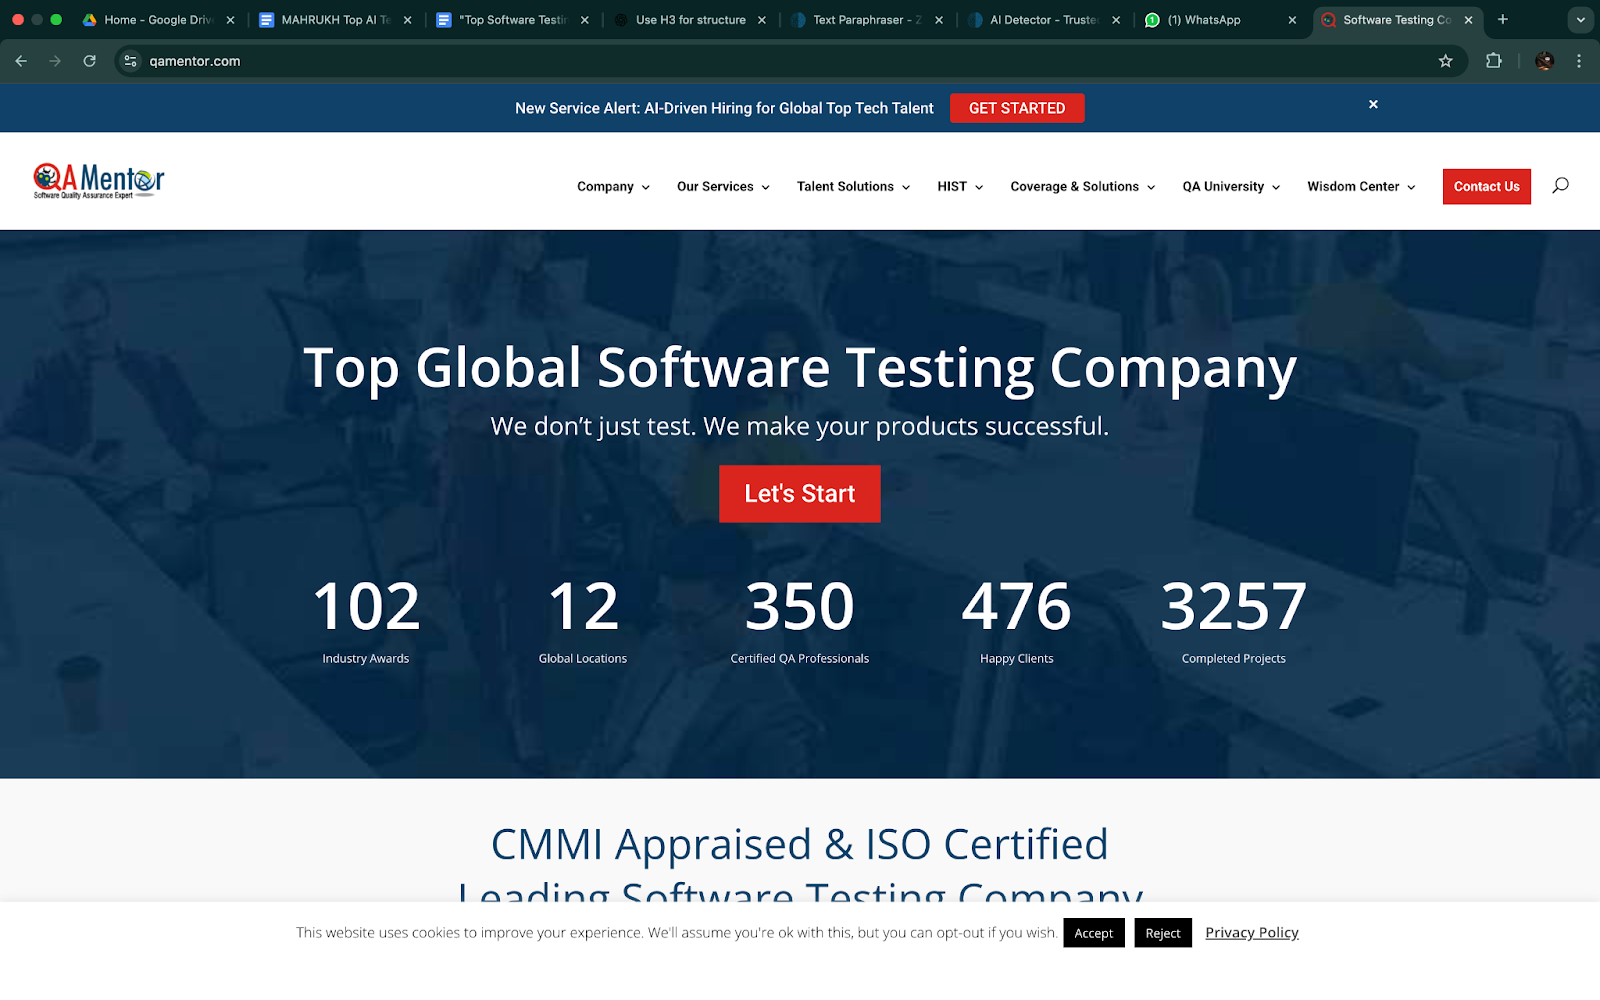Accept the cookies notice

point(1093,933)
